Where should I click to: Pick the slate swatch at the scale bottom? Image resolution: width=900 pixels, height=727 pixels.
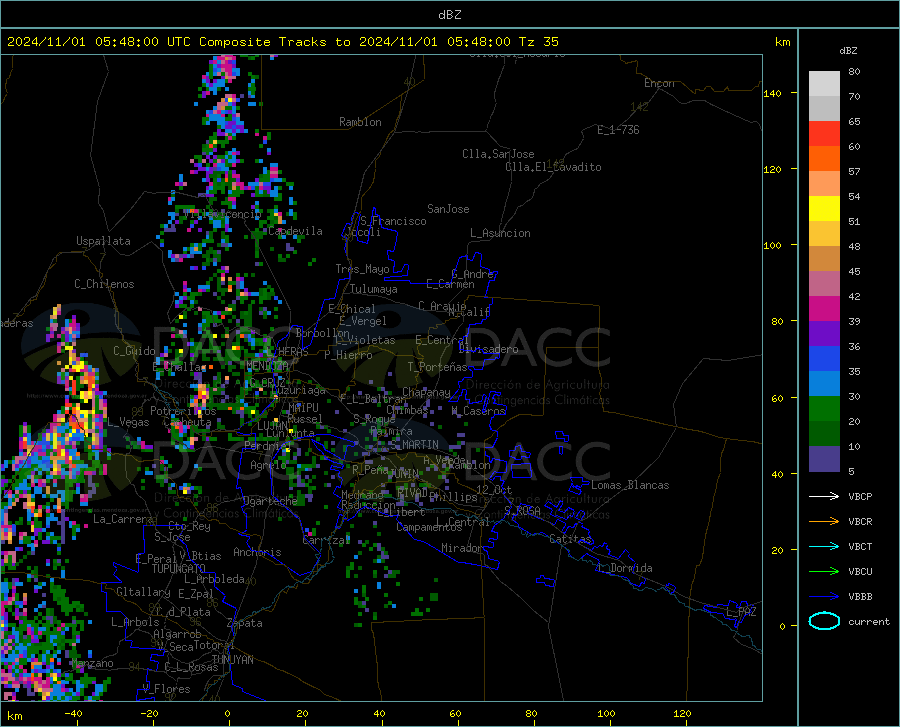824,459
